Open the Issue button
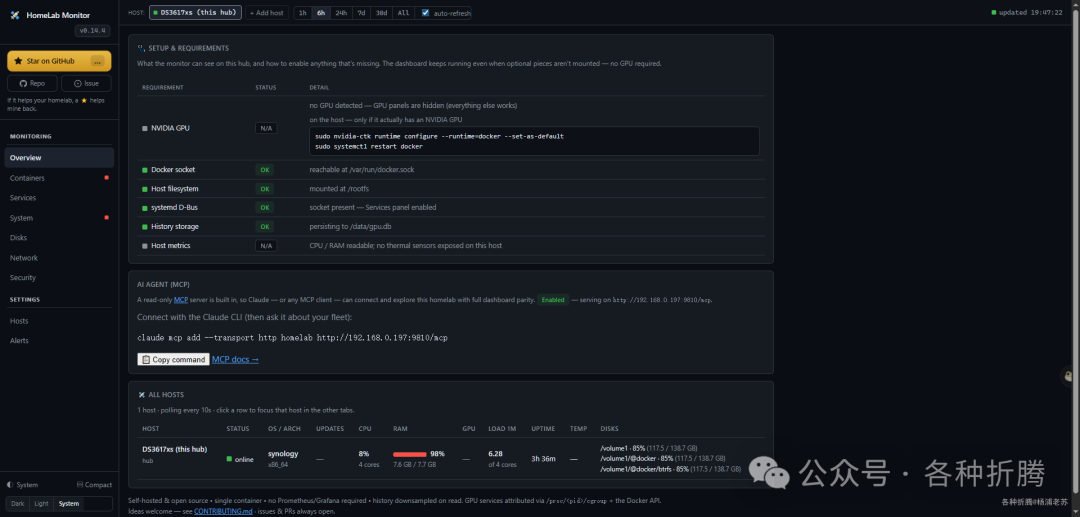1080x517 pixels. pos(86,83)
